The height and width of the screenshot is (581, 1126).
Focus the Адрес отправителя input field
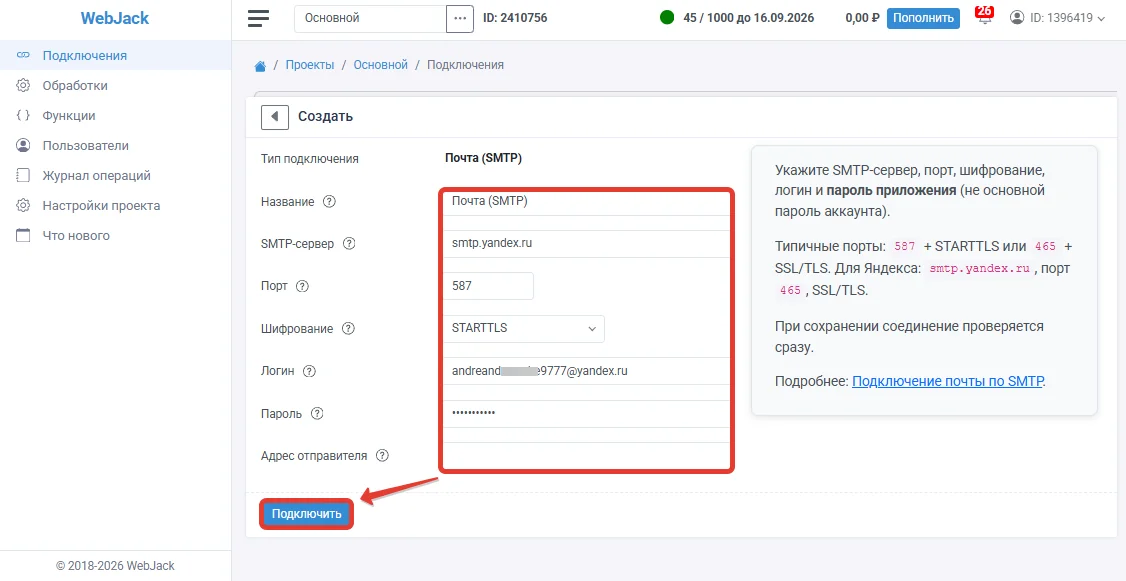[587, 455]
